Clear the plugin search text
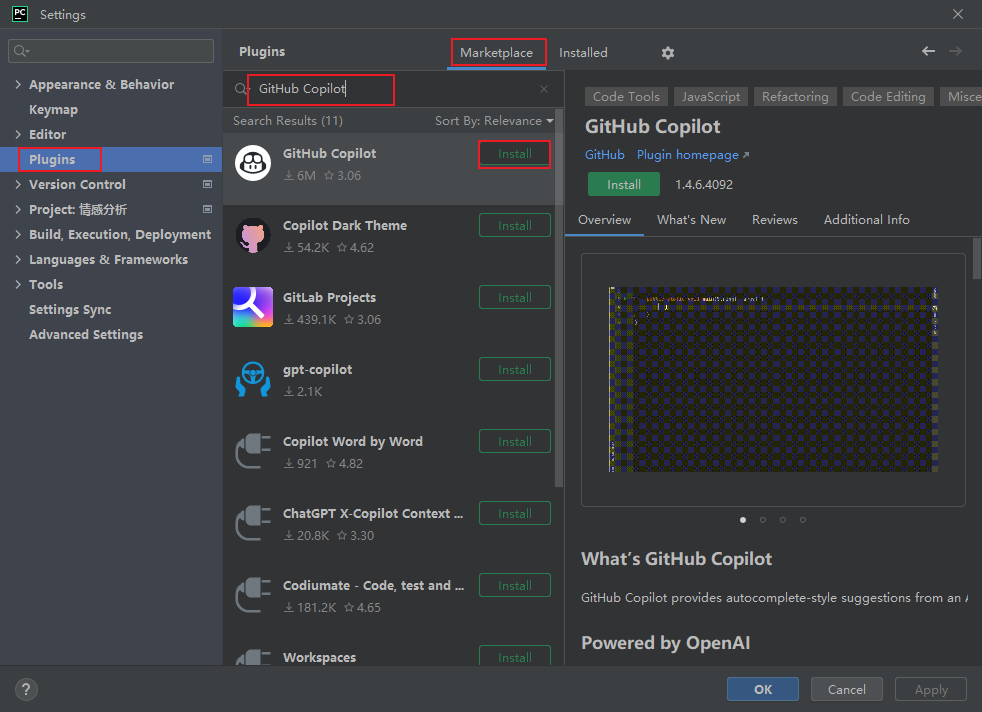This screenshot has width=982, height=712. [544, 89]
